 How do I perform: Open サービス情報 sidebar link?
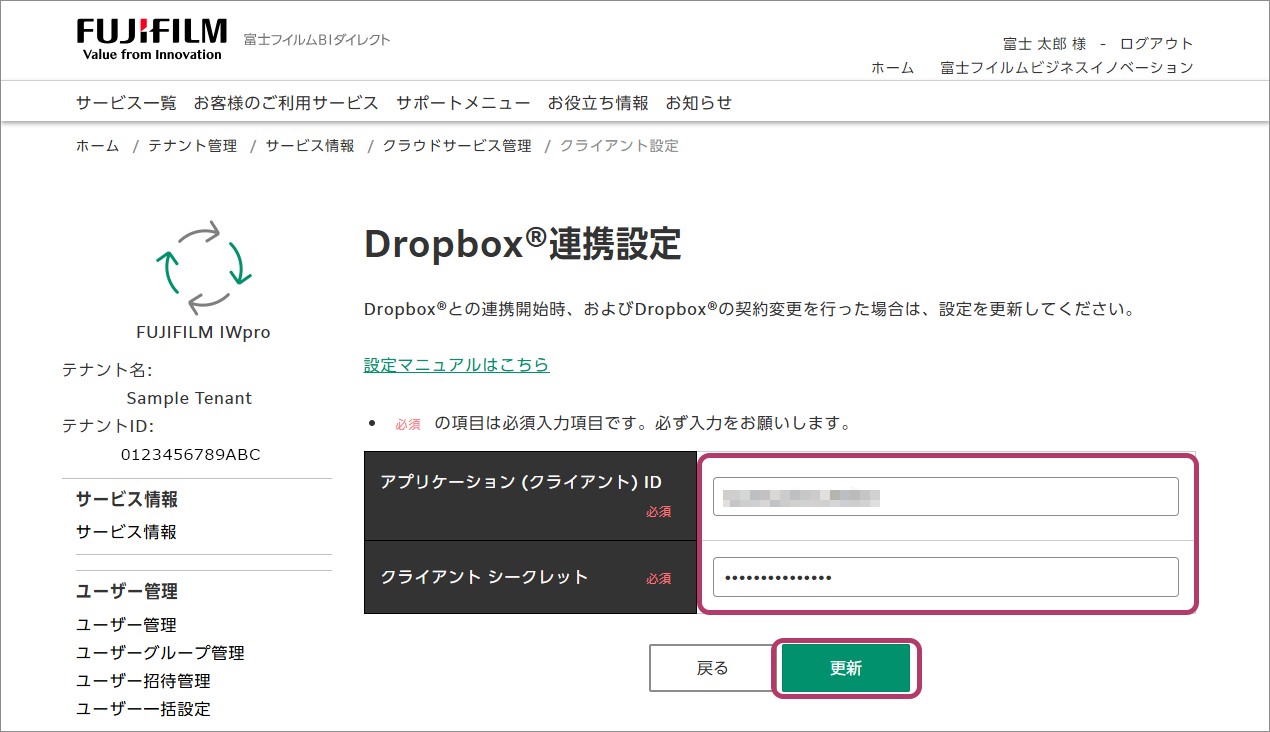[x=126, y=532]
